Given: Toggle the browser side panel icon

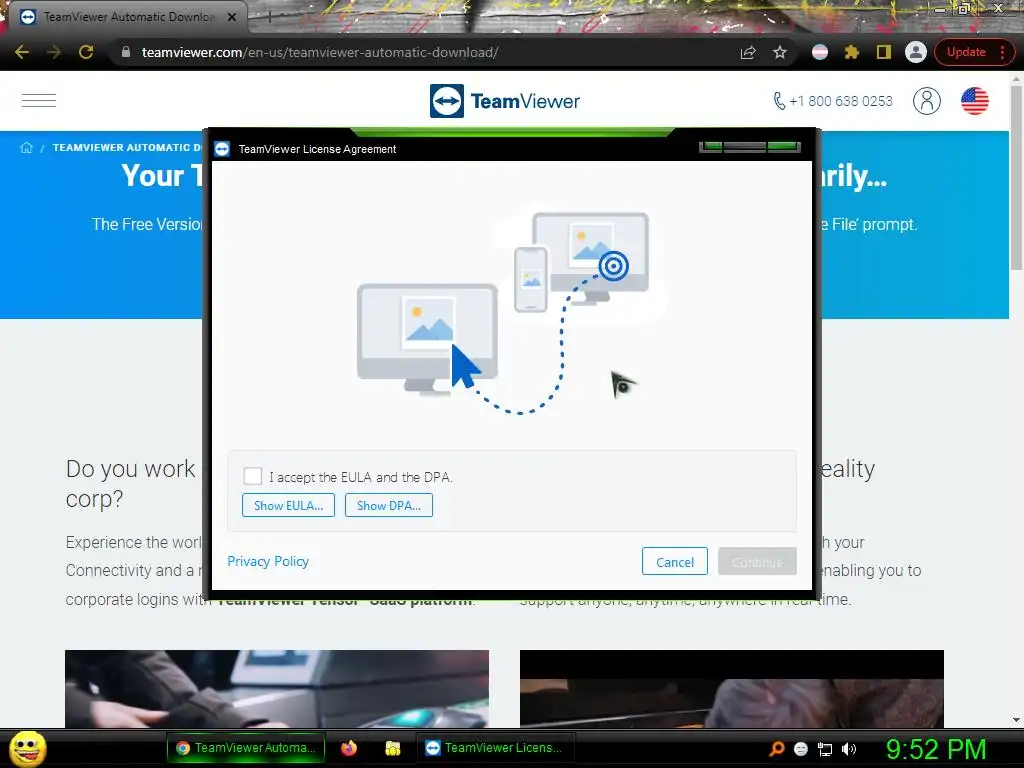Looking at the screenshot, I should (x=884, y=52).
